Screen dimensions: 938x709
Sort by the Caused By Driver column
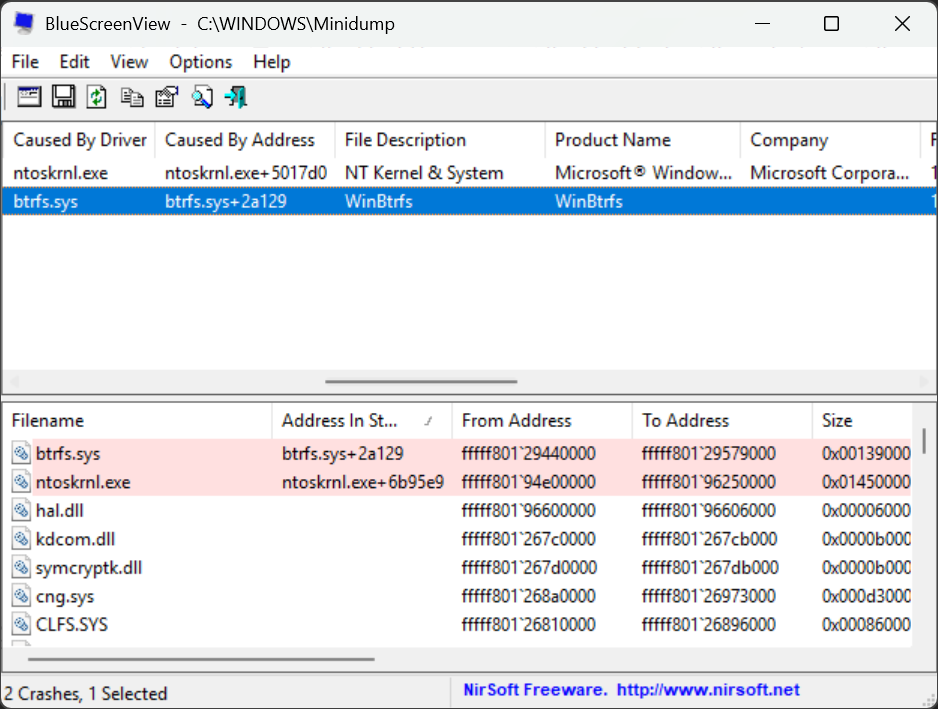coord(80,140)
